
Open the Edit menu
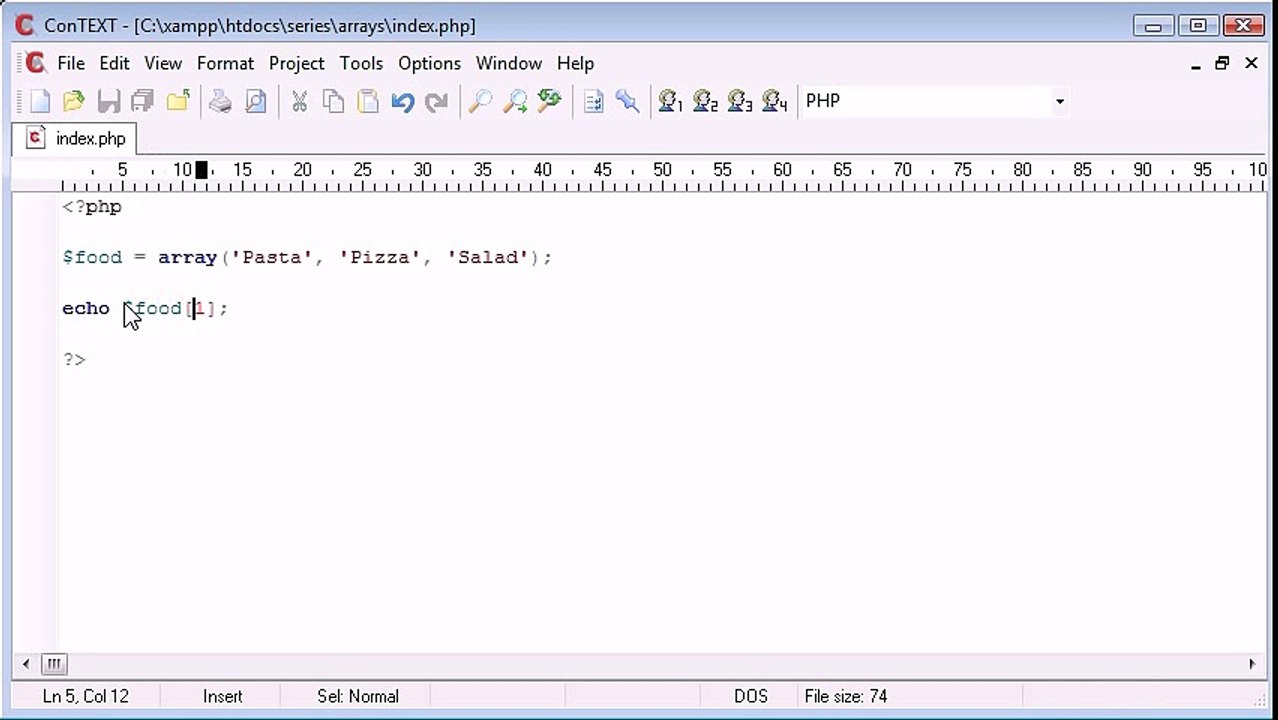[114, 63]
